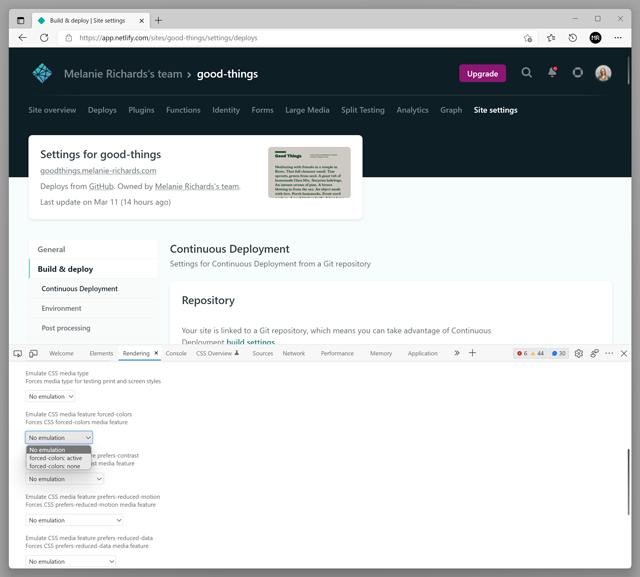Click the Netlify logo icon
Screen dimensions: 640x577
42,73
